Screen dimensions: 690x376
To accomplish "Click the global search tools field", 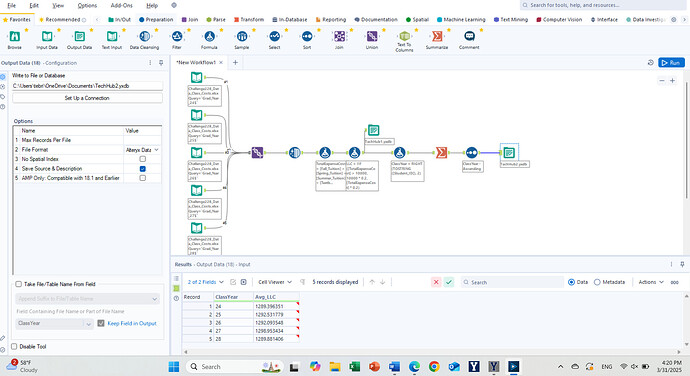I will [603, 5].
